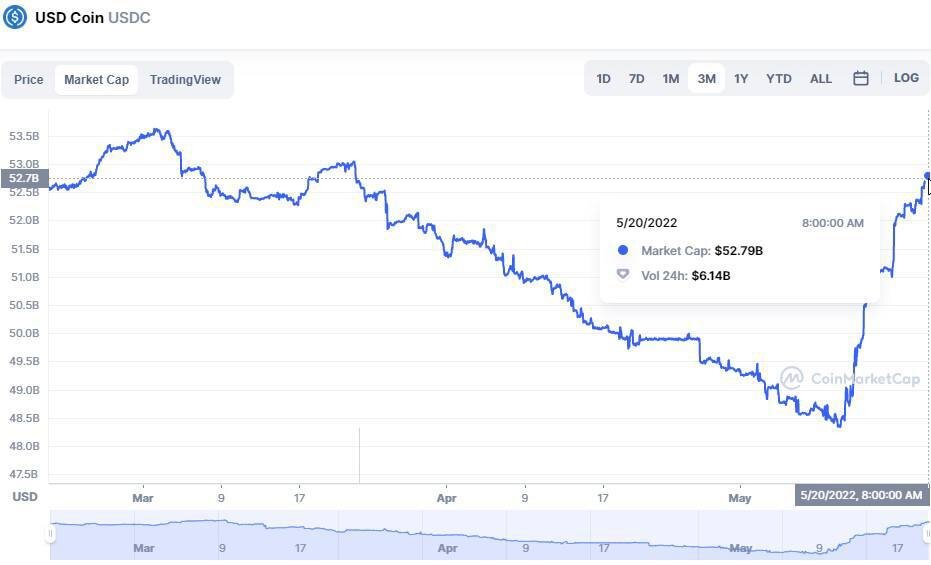Click the tooltip 8:00:00 AM time text
Viewport: 931px width, 565px height.
(x=832, y=223)
